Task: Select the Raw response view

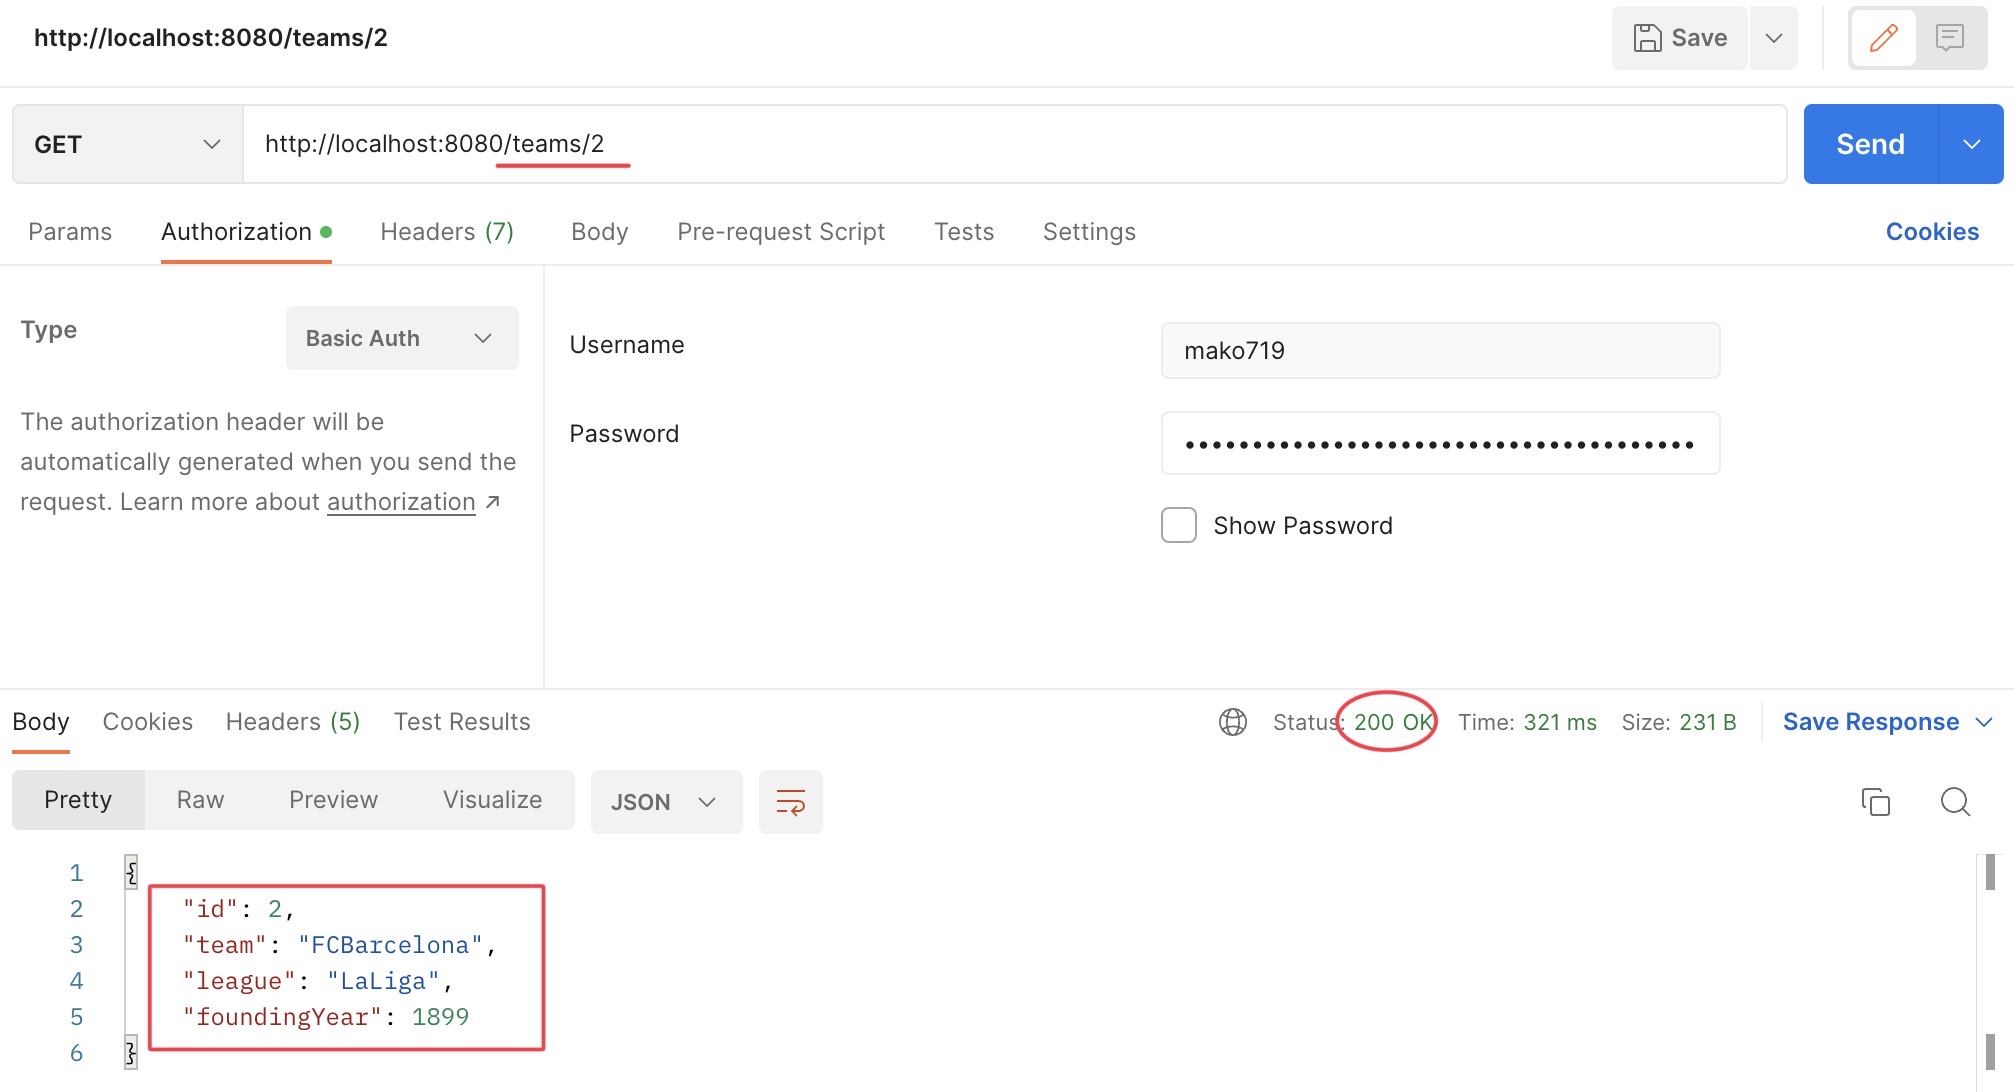Action: pyautogui.click(x=200, y=800)
